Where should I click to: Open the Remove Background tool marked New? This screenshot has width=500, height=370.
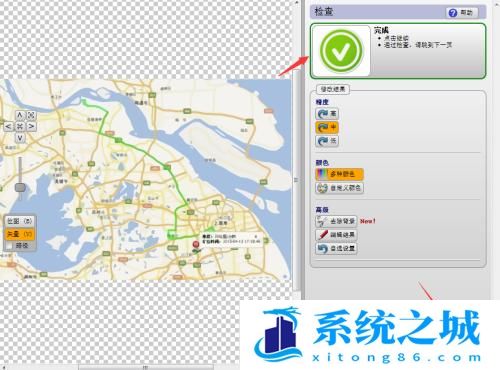click(x=336, y=221)
